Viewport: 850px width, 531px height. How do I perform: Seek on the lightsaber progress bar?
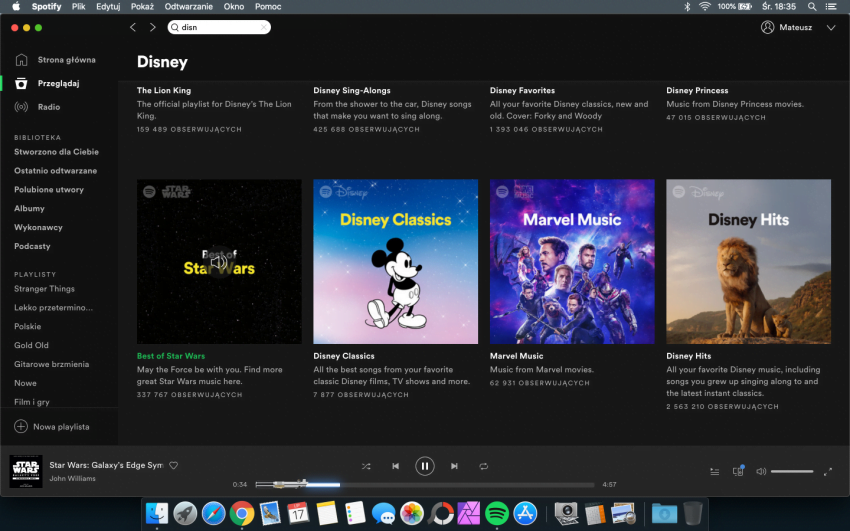click(x=425, y=484)
